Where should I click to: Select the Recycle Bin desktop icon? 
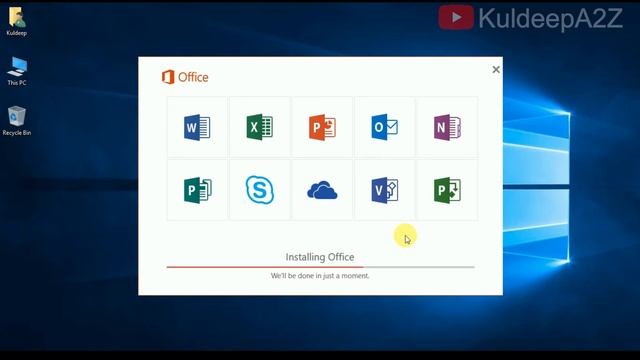point(17,121)
